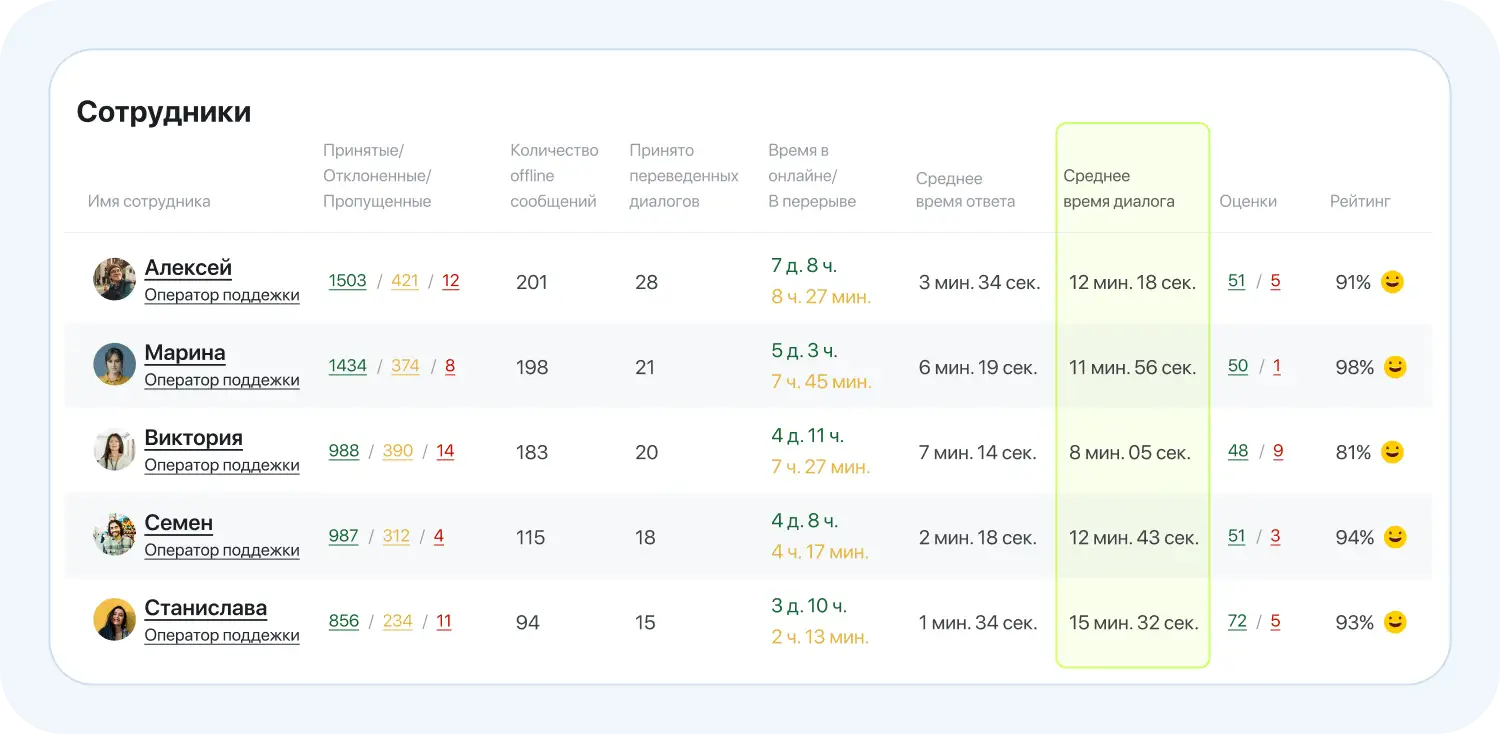Image resolution: width=1500 pixels, height=734 pixels.
Task: Open employee Станислава's name link
Action: pyautogui.click(x=205, y=608)
